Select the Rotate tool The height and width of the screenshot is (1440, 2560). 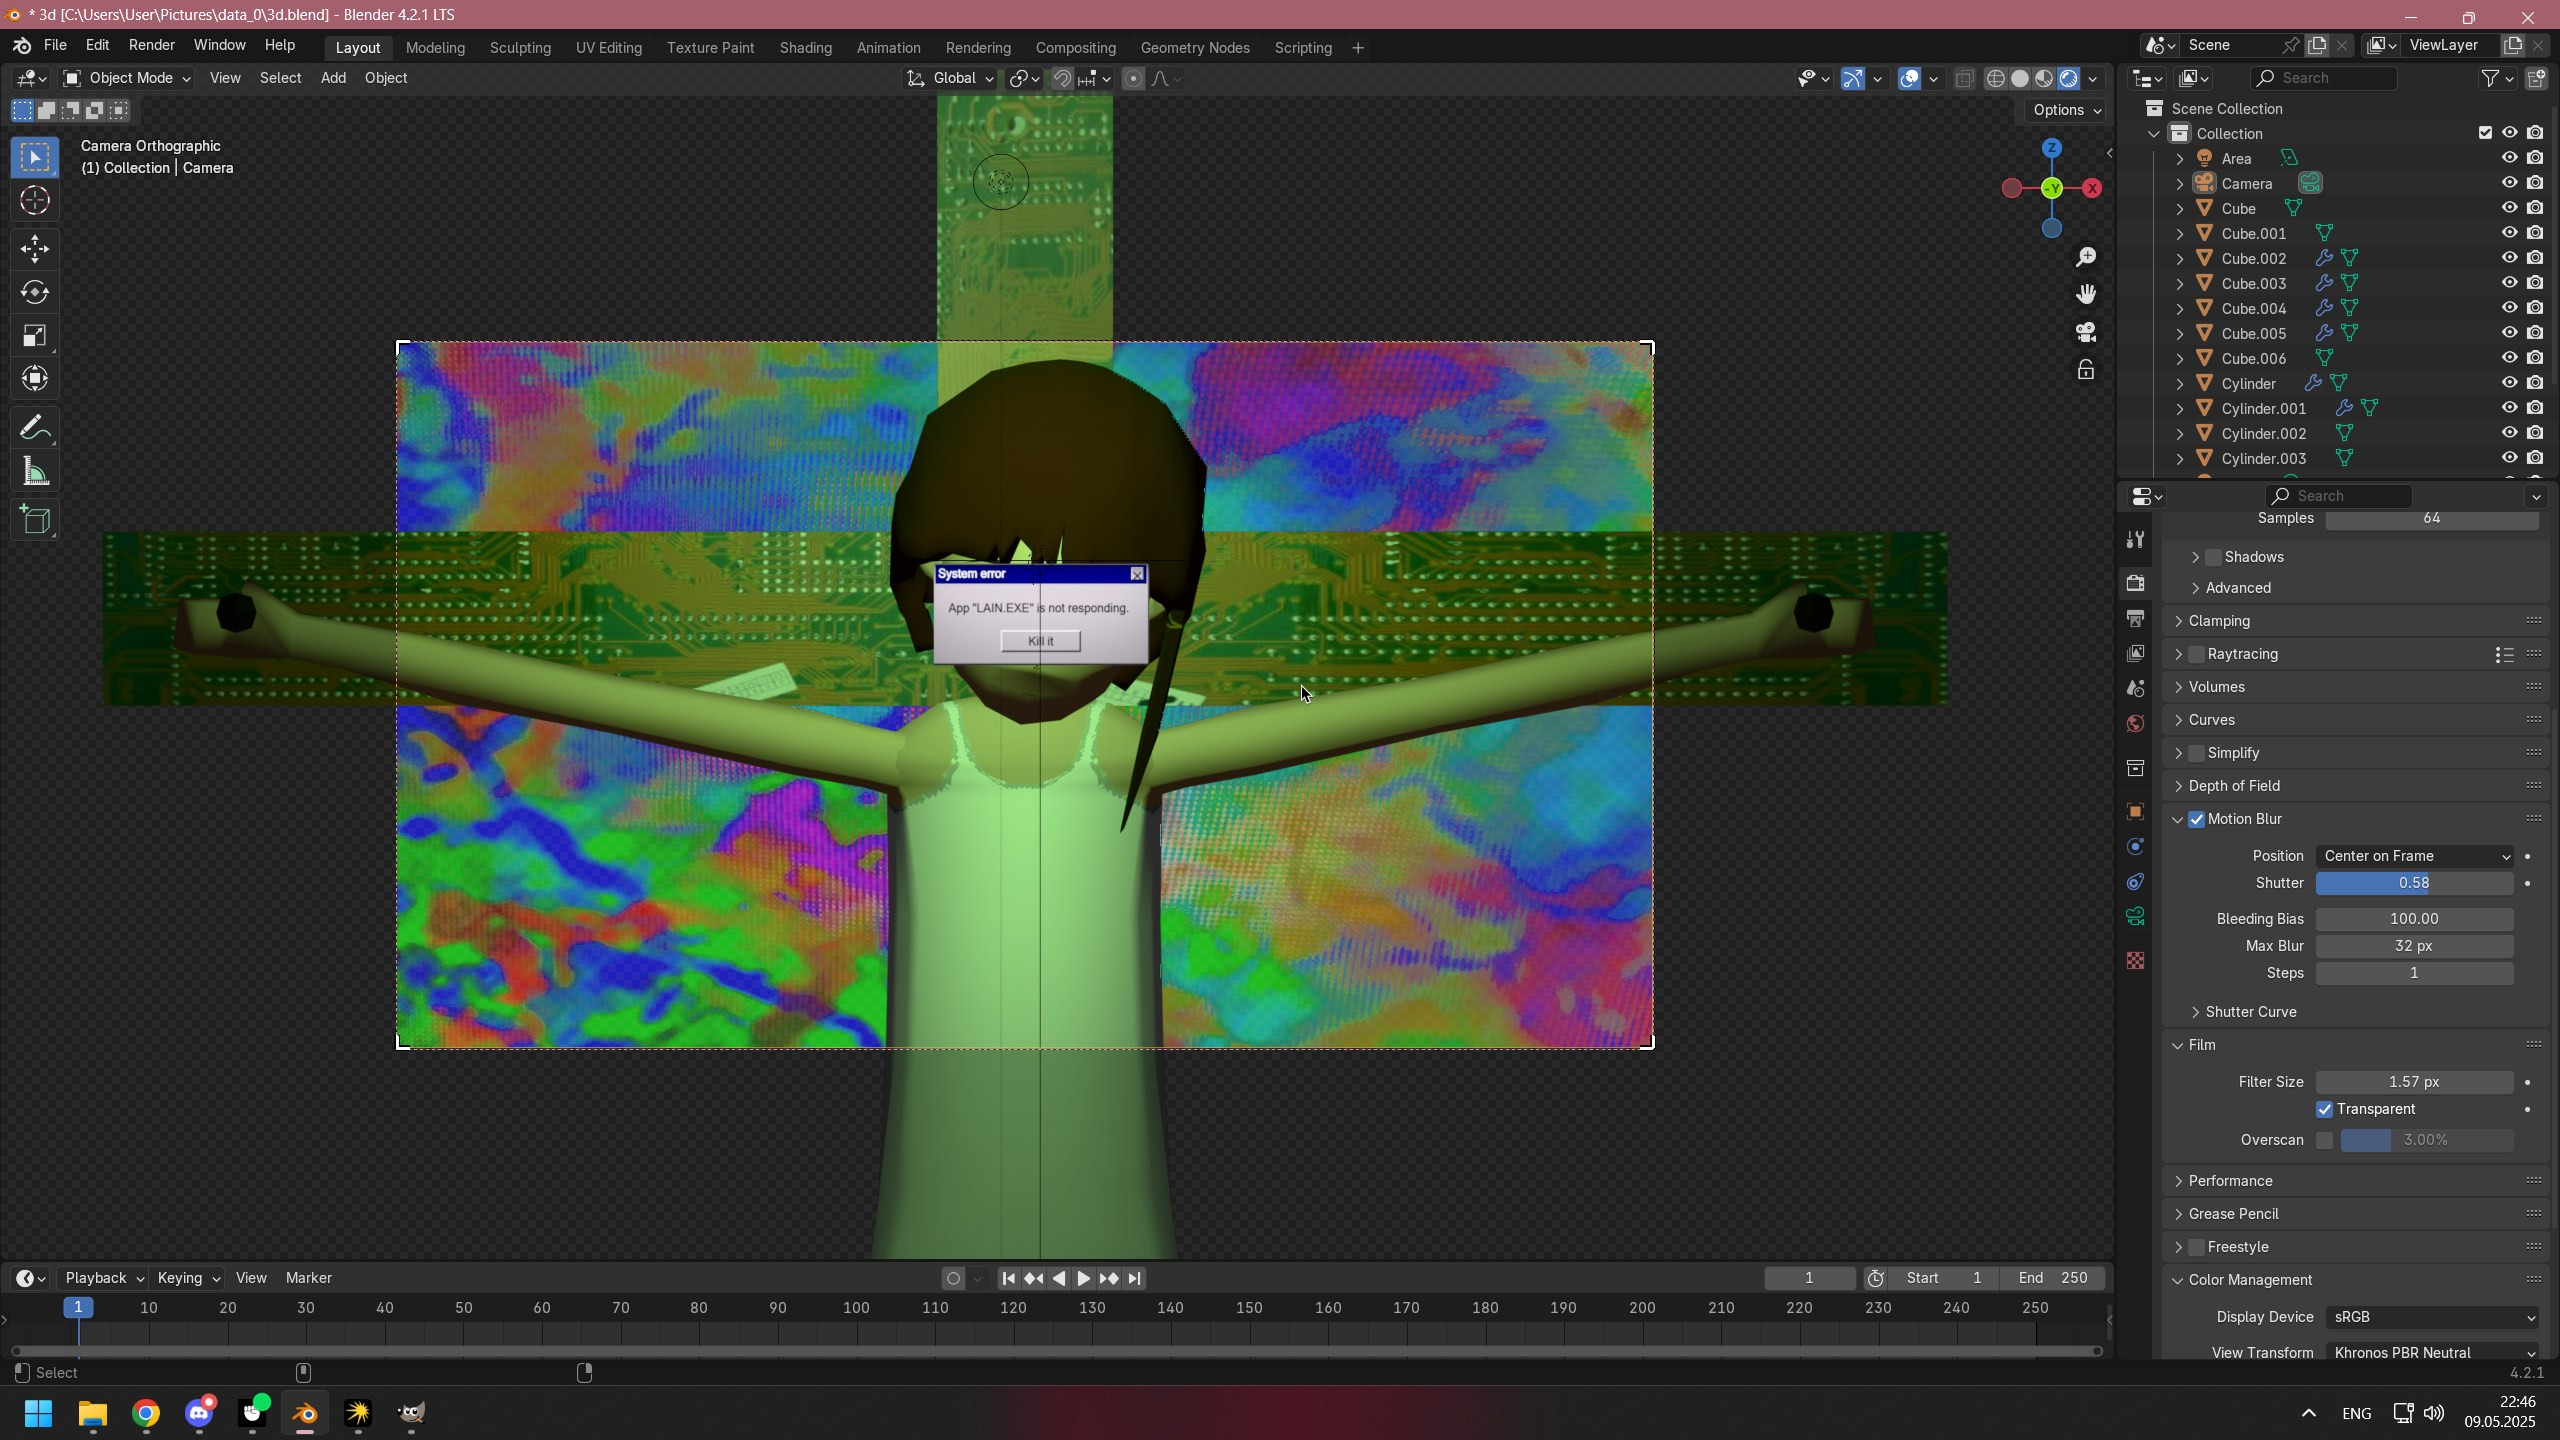pos(35,292)
